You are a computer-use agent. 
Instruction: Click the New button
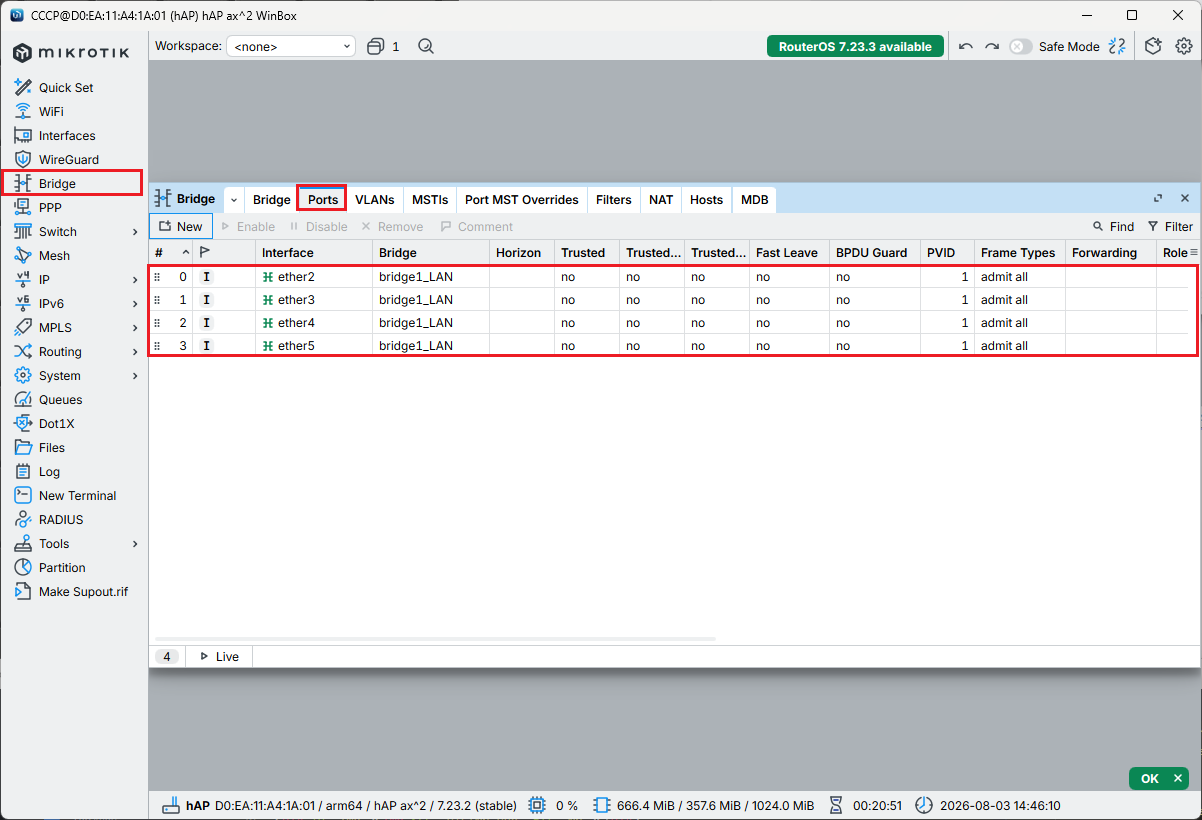pyautogui.click(x=181, y=227)
